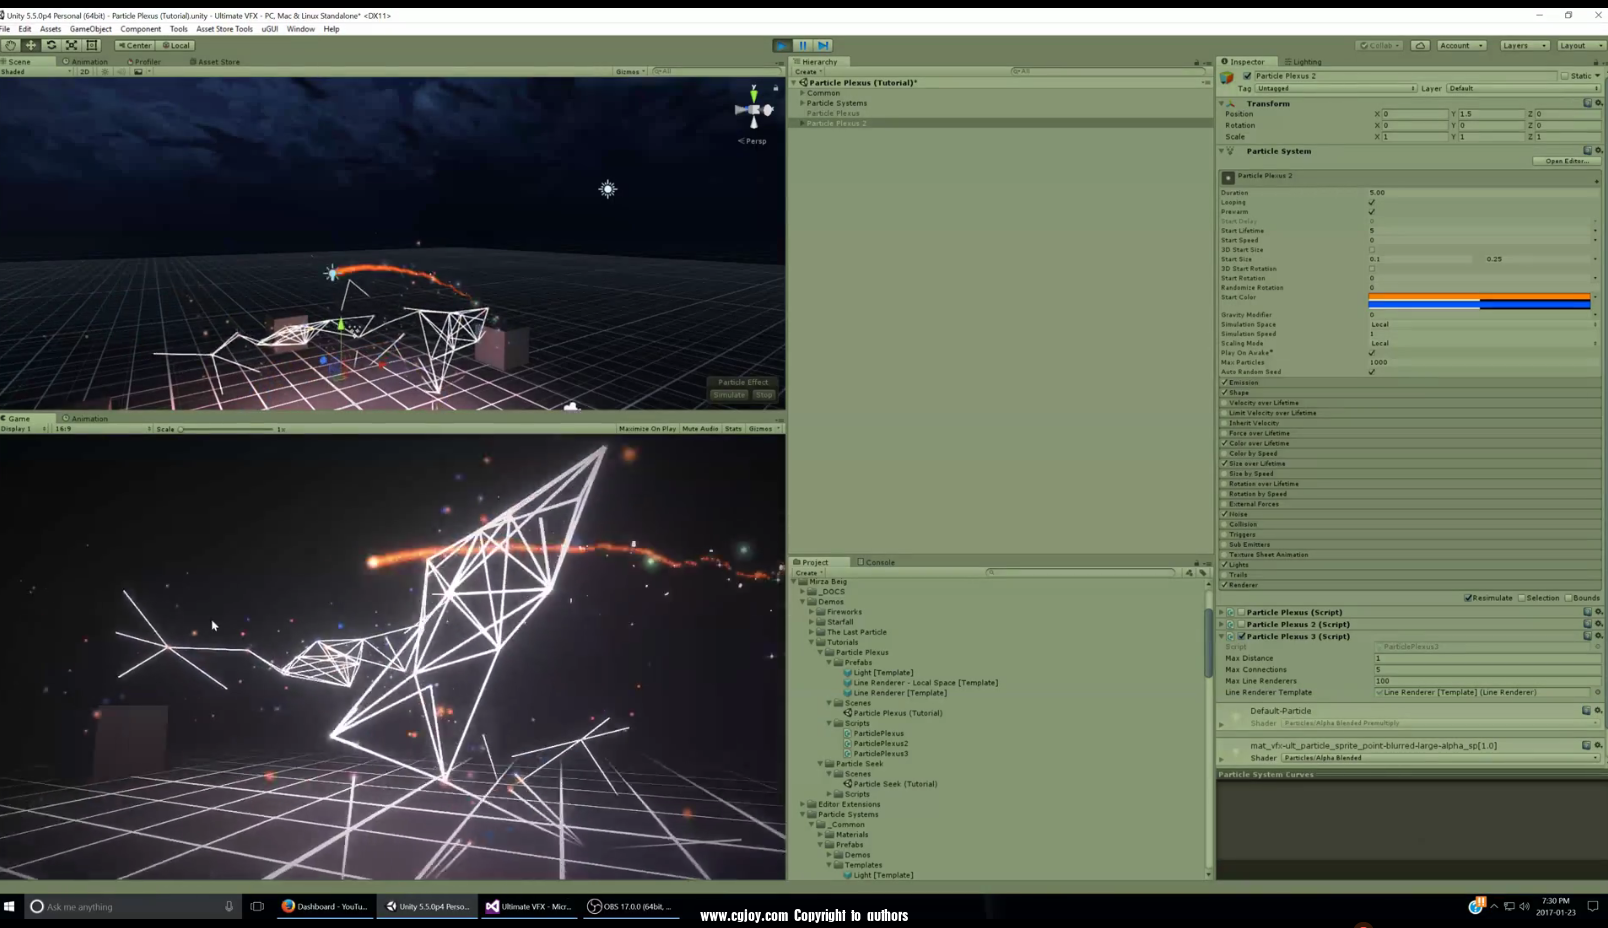This screenshot has width=1608, height=928.
Task: Toggle the Looping checkbox
Action: (x=1372, y=202)
